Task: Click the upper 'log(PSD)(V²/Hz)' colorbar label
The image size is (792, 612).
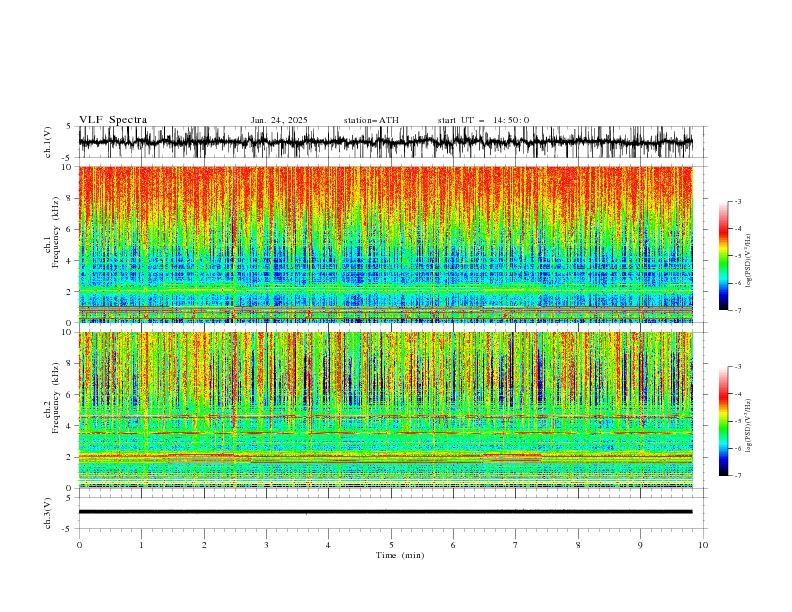Action: (749, 261)
